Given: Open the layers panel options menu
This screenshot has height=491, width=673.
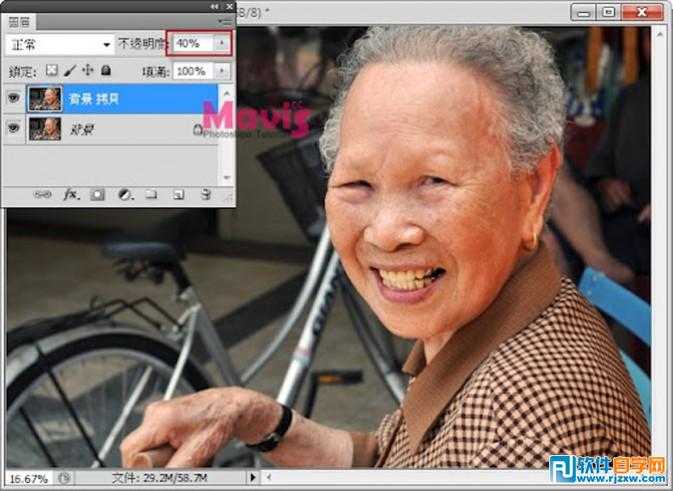Looking at the screenshot, I should pos(225,21).
